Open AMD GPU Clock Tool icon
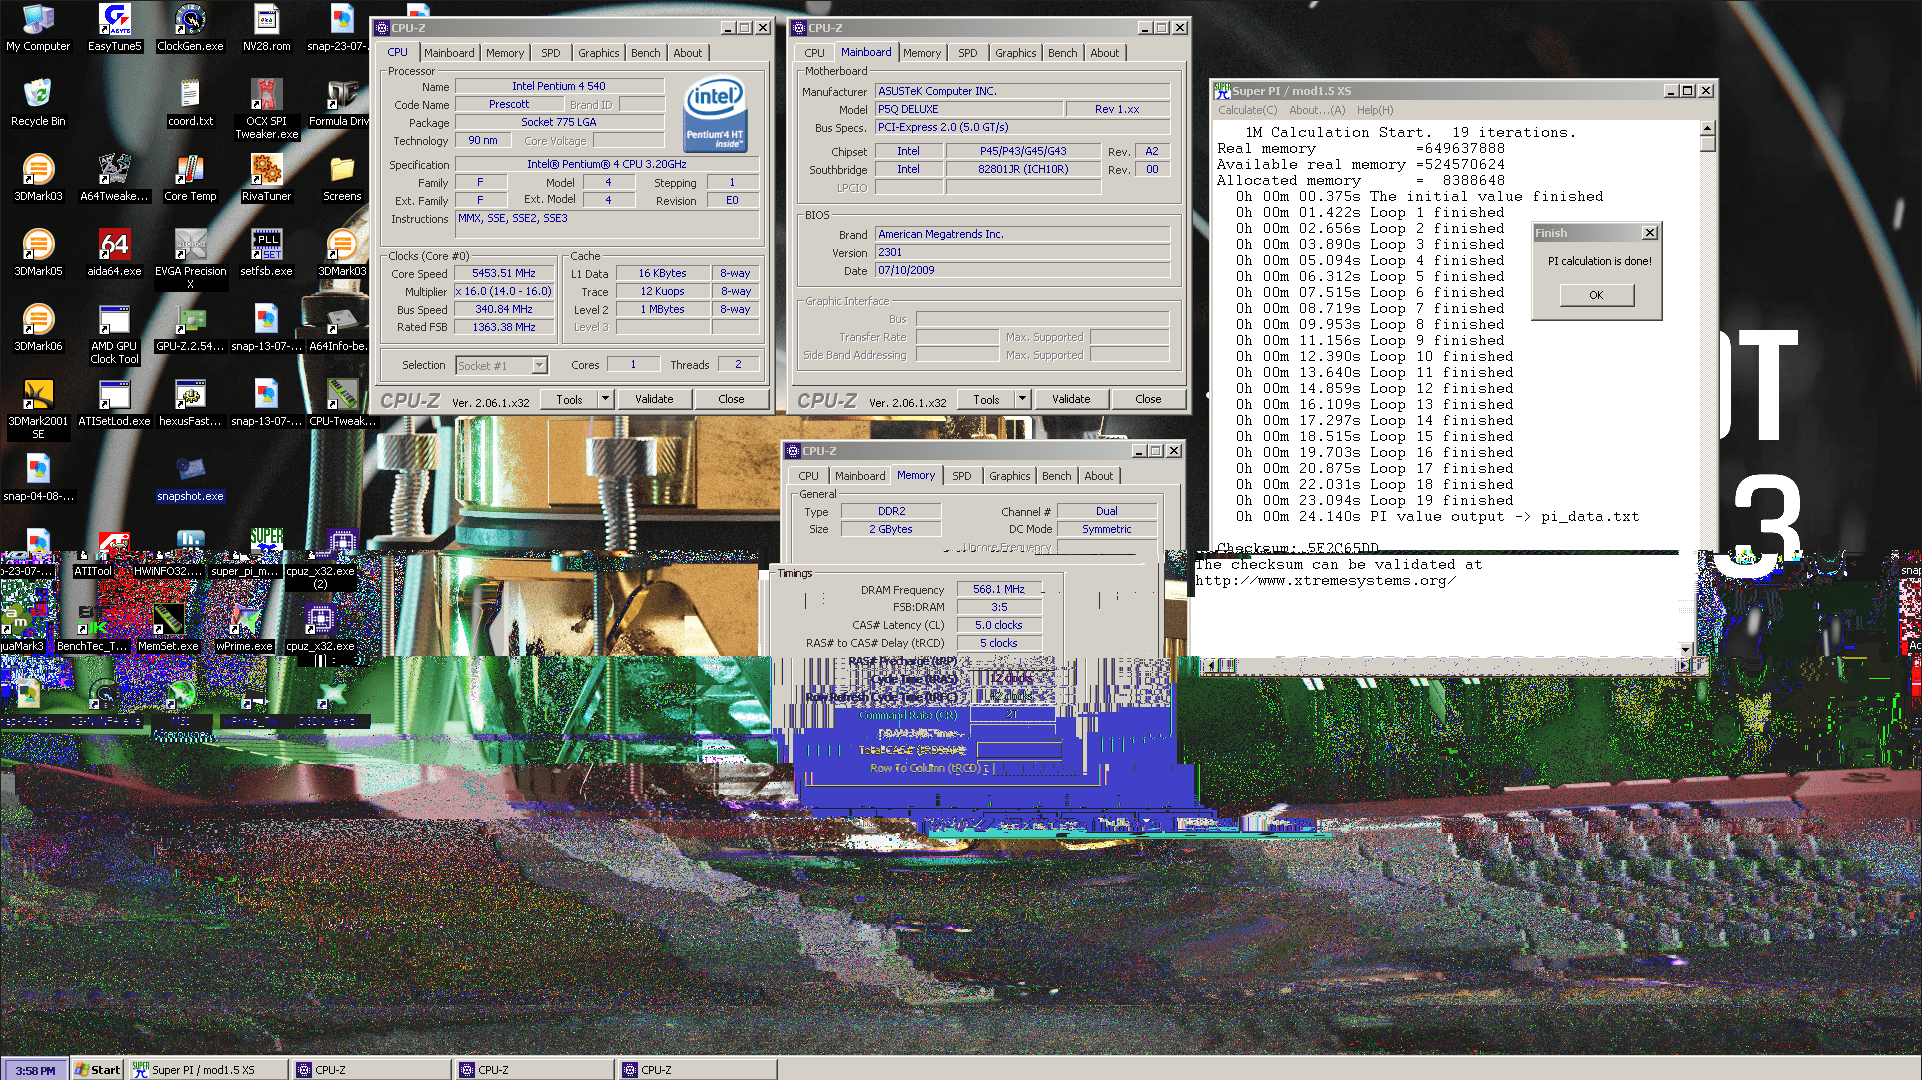 point(114,335)
